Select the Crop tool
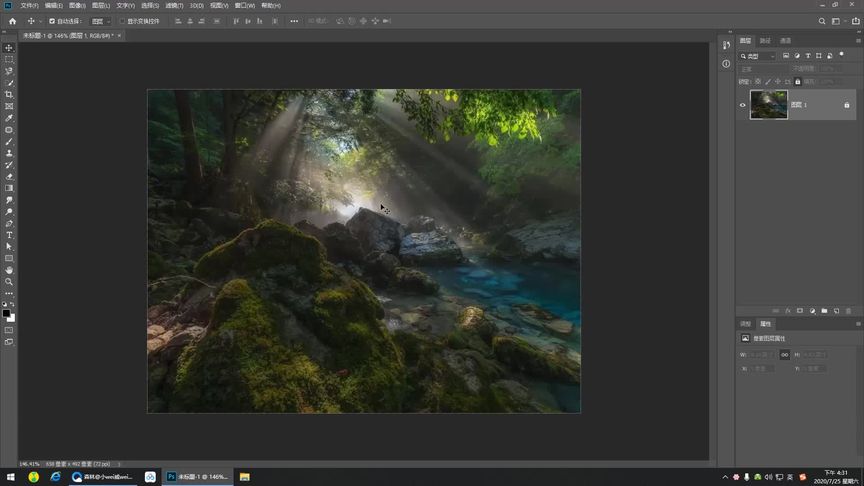 (x=9, y=94)
